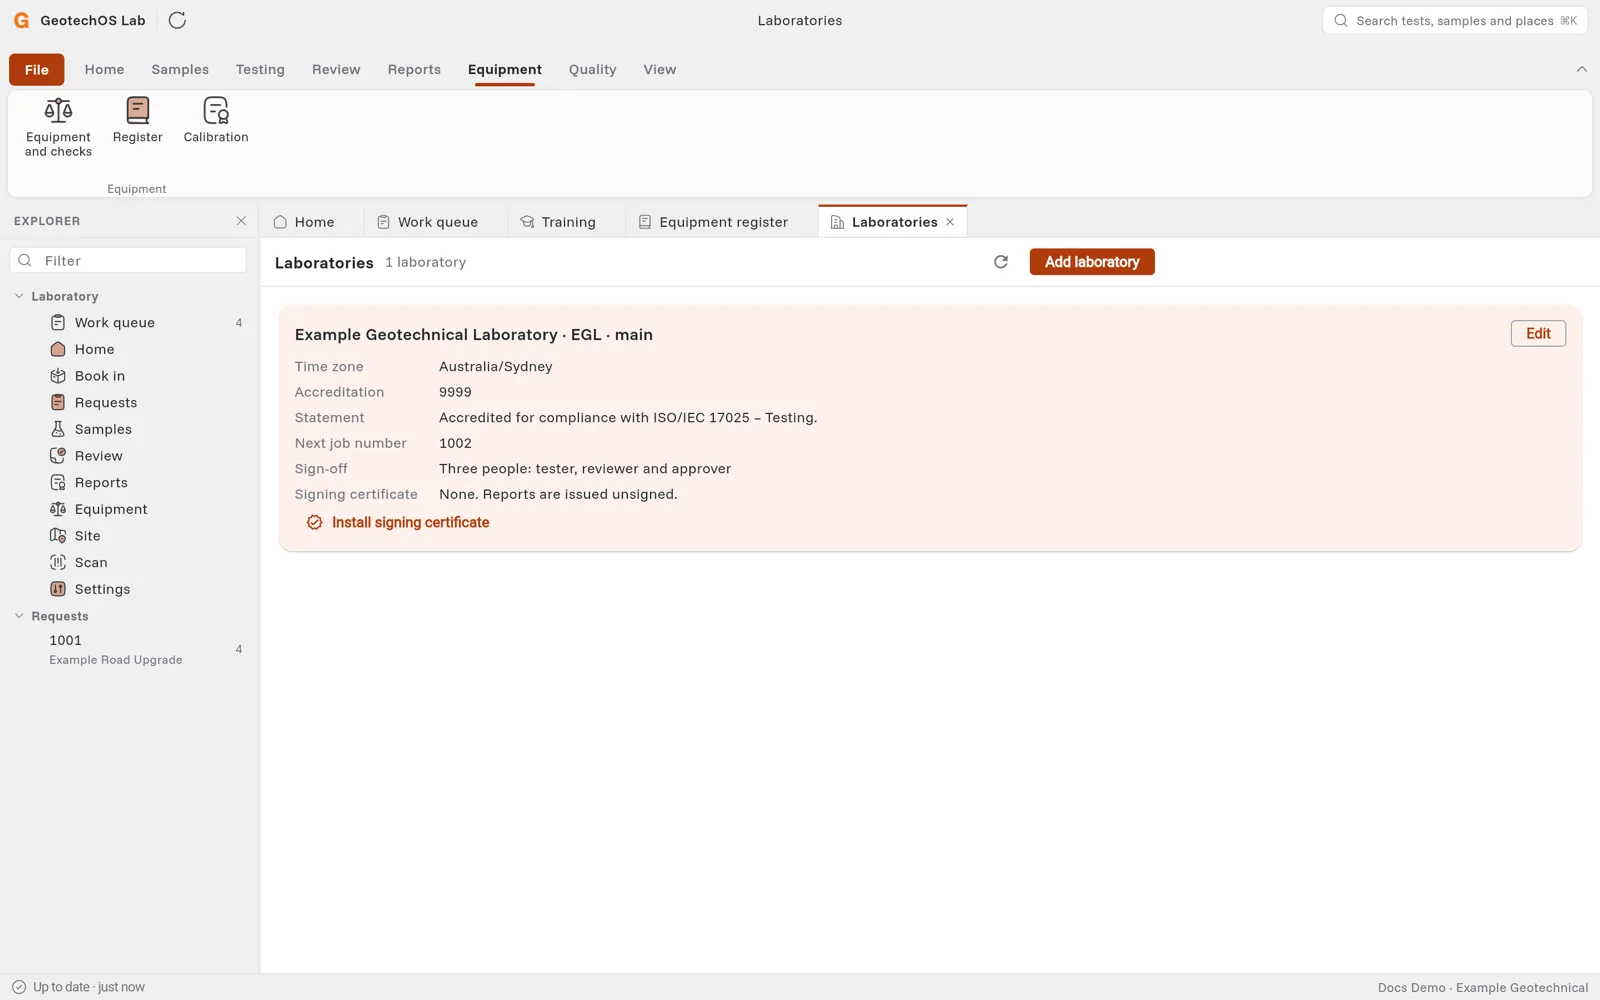
Task: Open Samples in Explorer tree
Action: pyautogui.click(x=129, y=429)
